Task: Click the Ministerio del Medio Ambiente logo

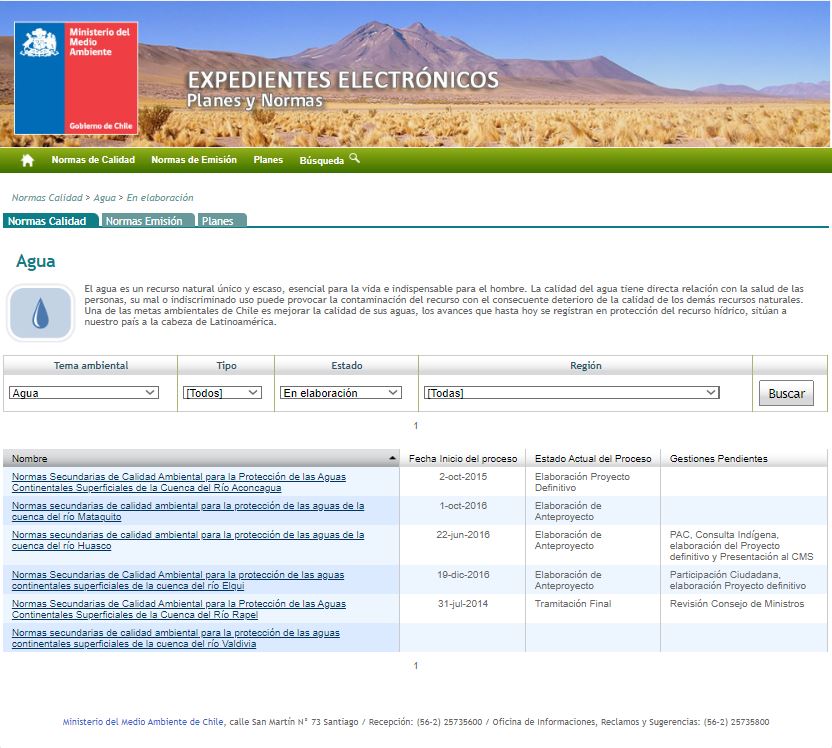Action: [76, 78]
